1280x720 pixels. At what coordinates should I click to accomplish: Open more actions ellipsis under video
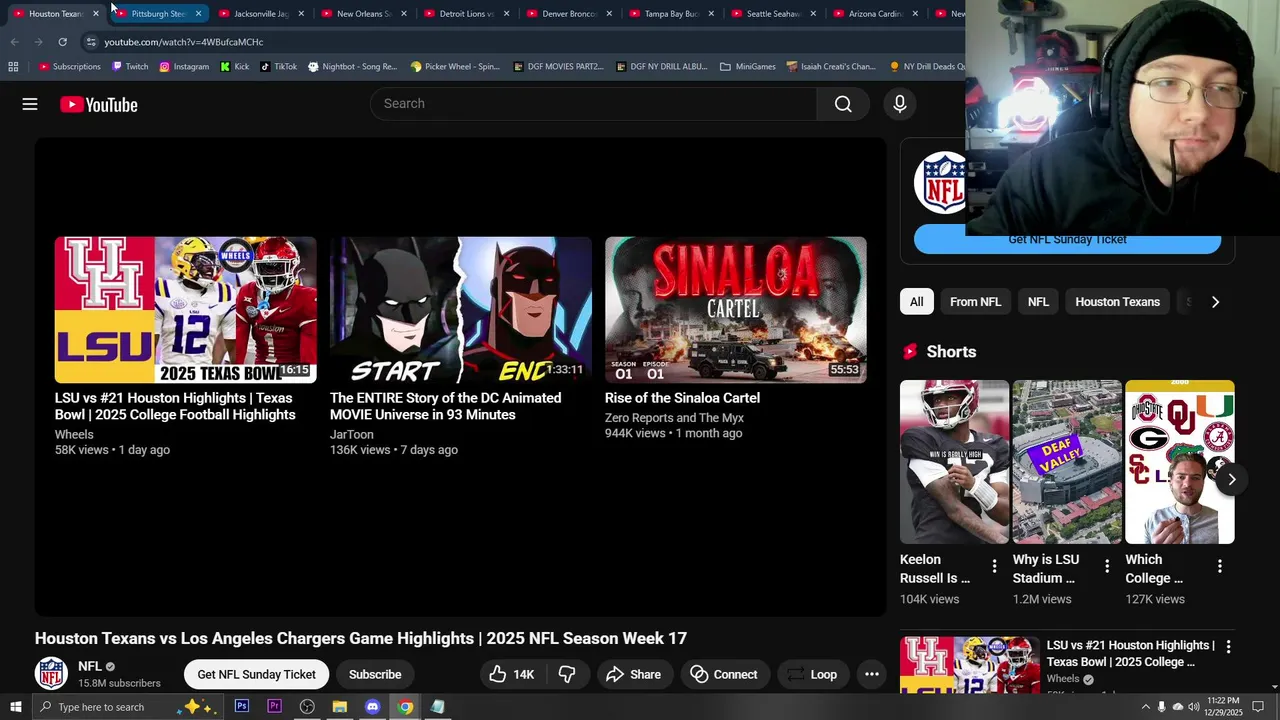point(872,674)
